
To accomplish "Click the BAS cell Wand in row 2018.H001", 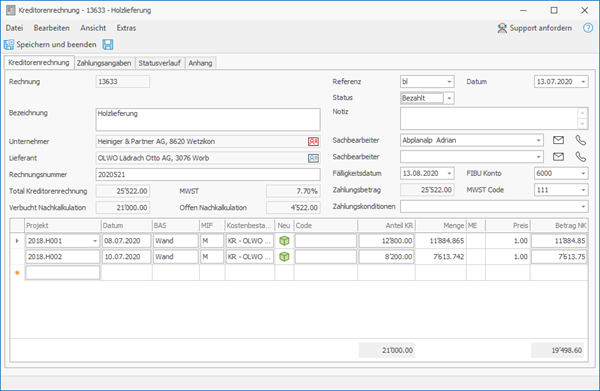I will [x=176, y=241].
